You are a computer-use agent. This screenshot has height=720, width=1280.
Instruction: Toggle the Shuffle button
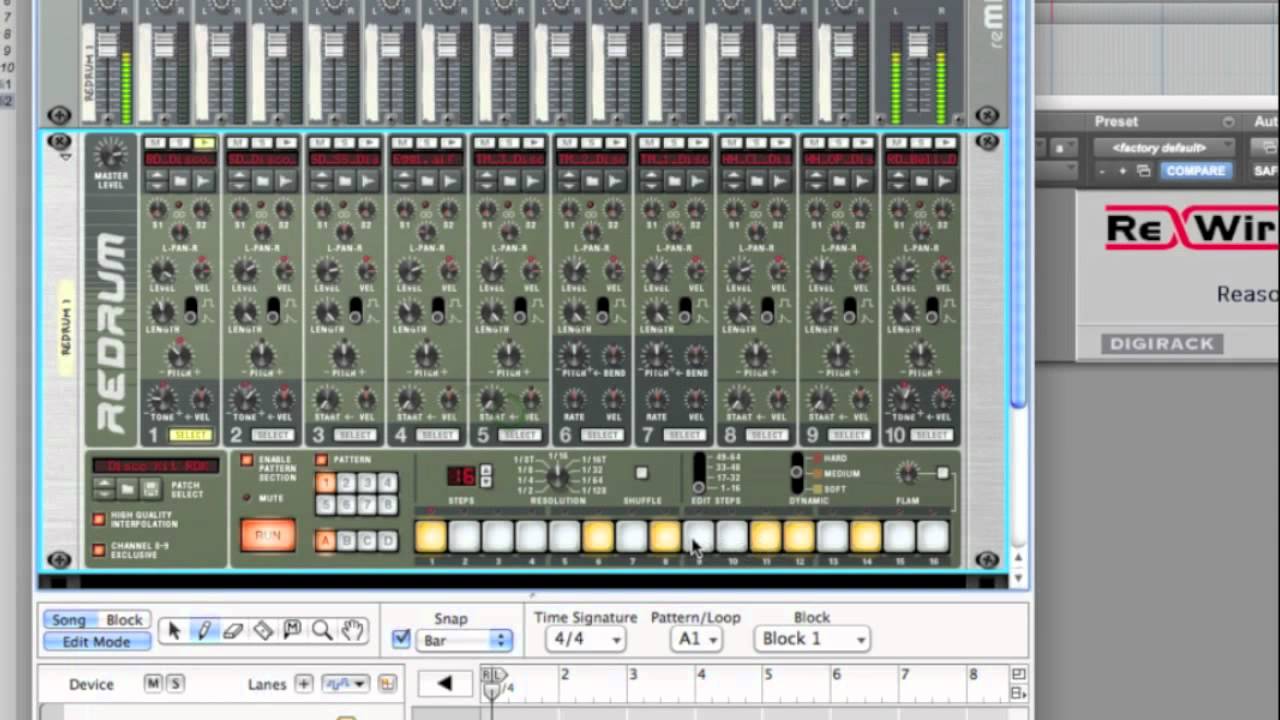click(x=642, y=474)
